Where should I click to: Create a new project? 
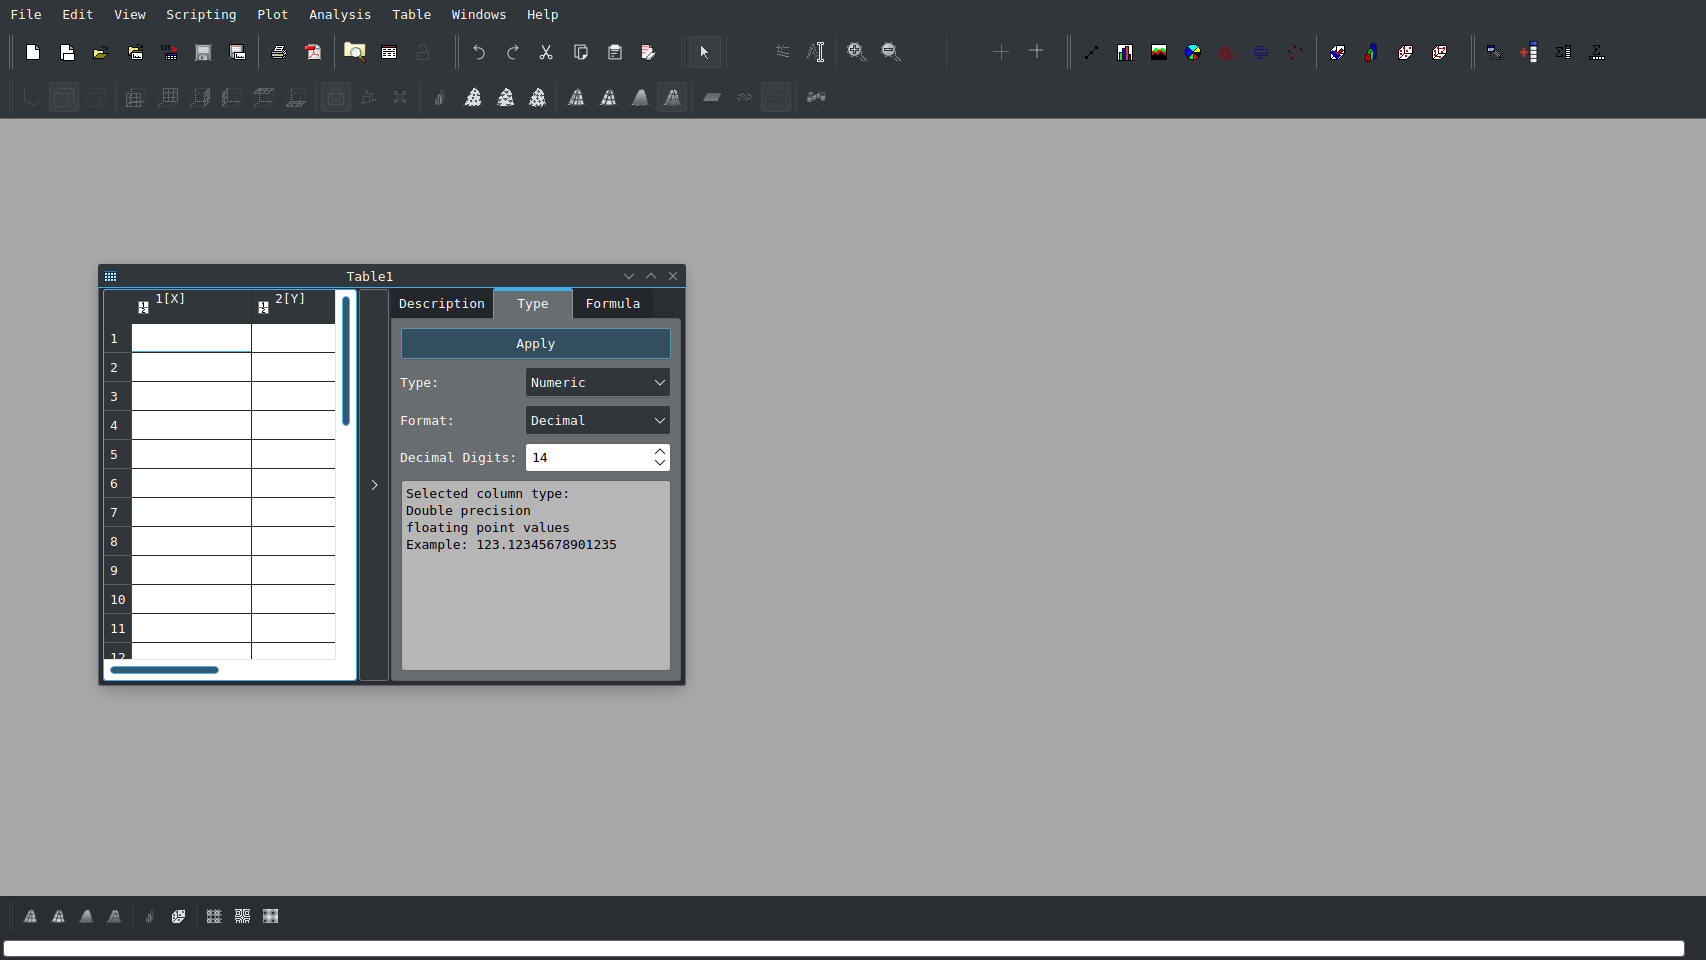32,52
